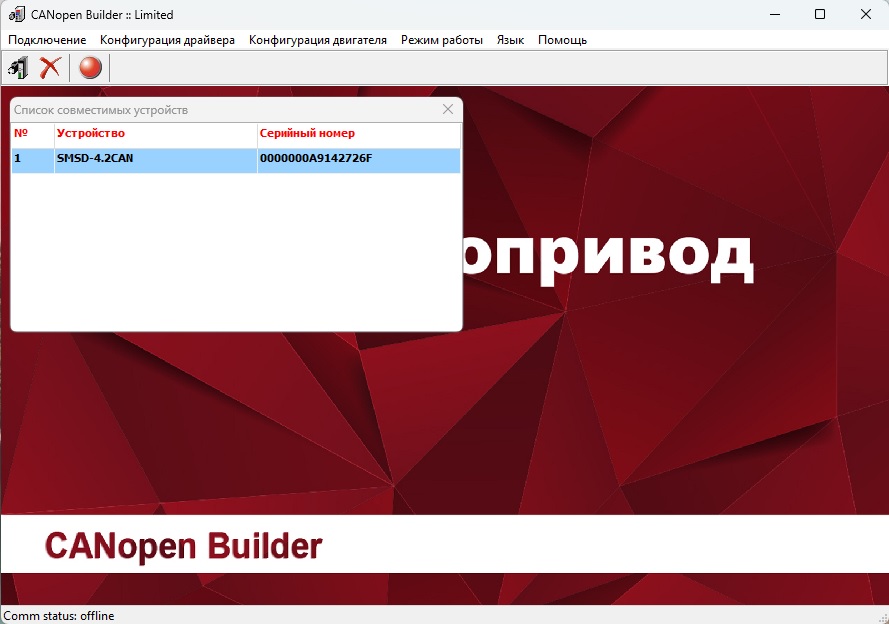Image resolution: width=889 pixels, height=624 pixels.
Task: Minimize the CANopen Builder window
Action: (775, 14)
